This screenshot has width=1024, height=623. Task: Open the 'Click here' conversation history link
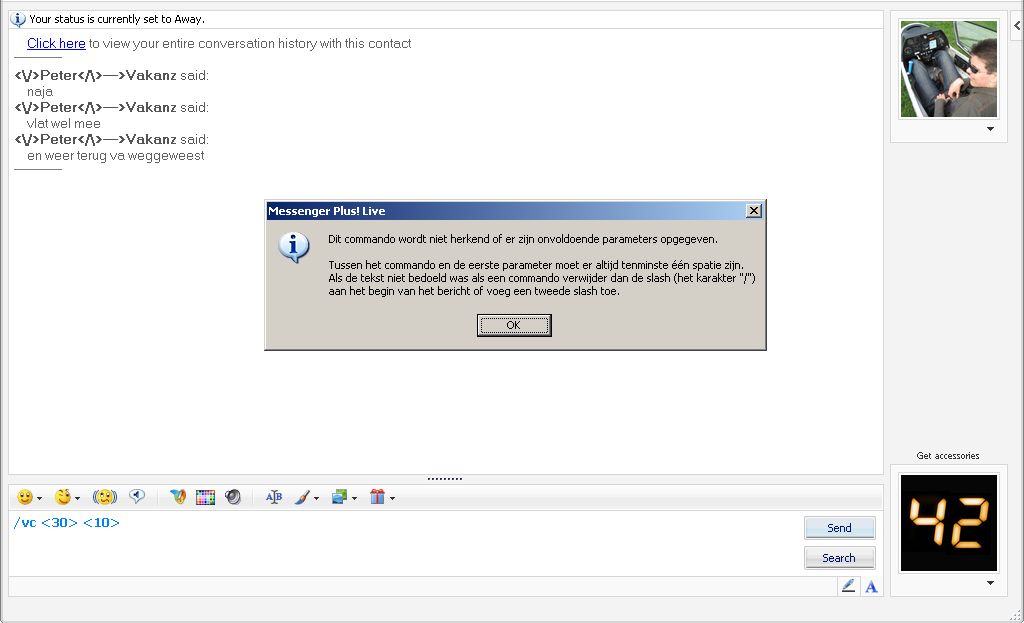point(56,44)
